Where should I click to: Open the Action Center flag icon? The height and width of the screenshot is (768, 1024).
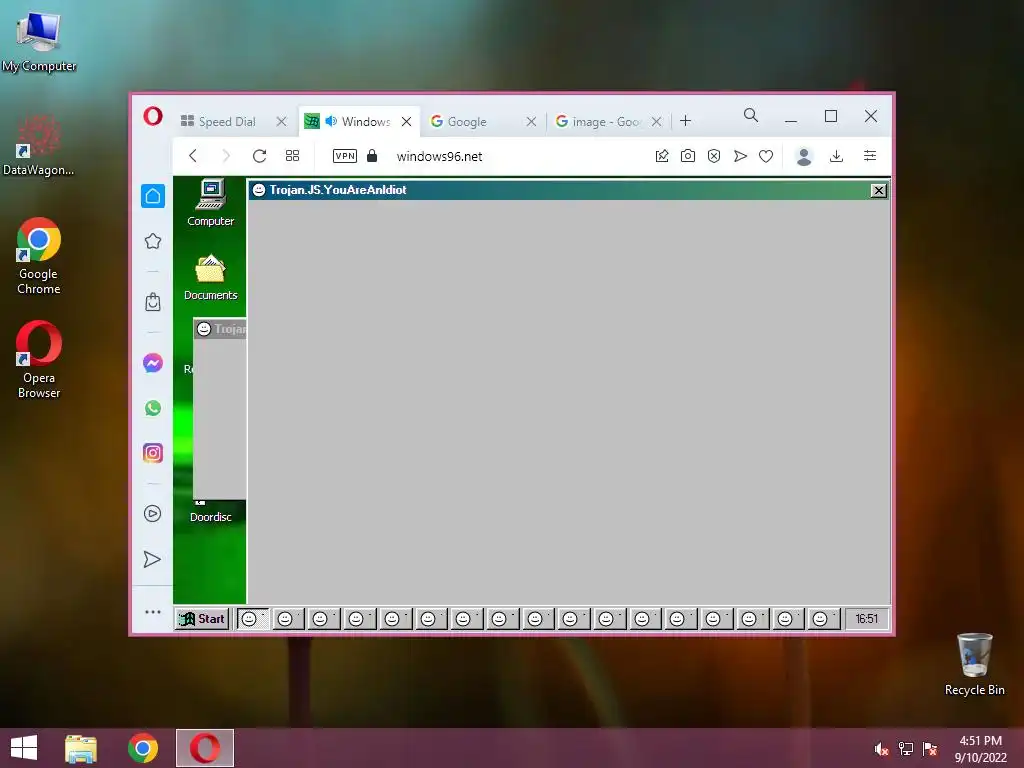coord(930,748)
